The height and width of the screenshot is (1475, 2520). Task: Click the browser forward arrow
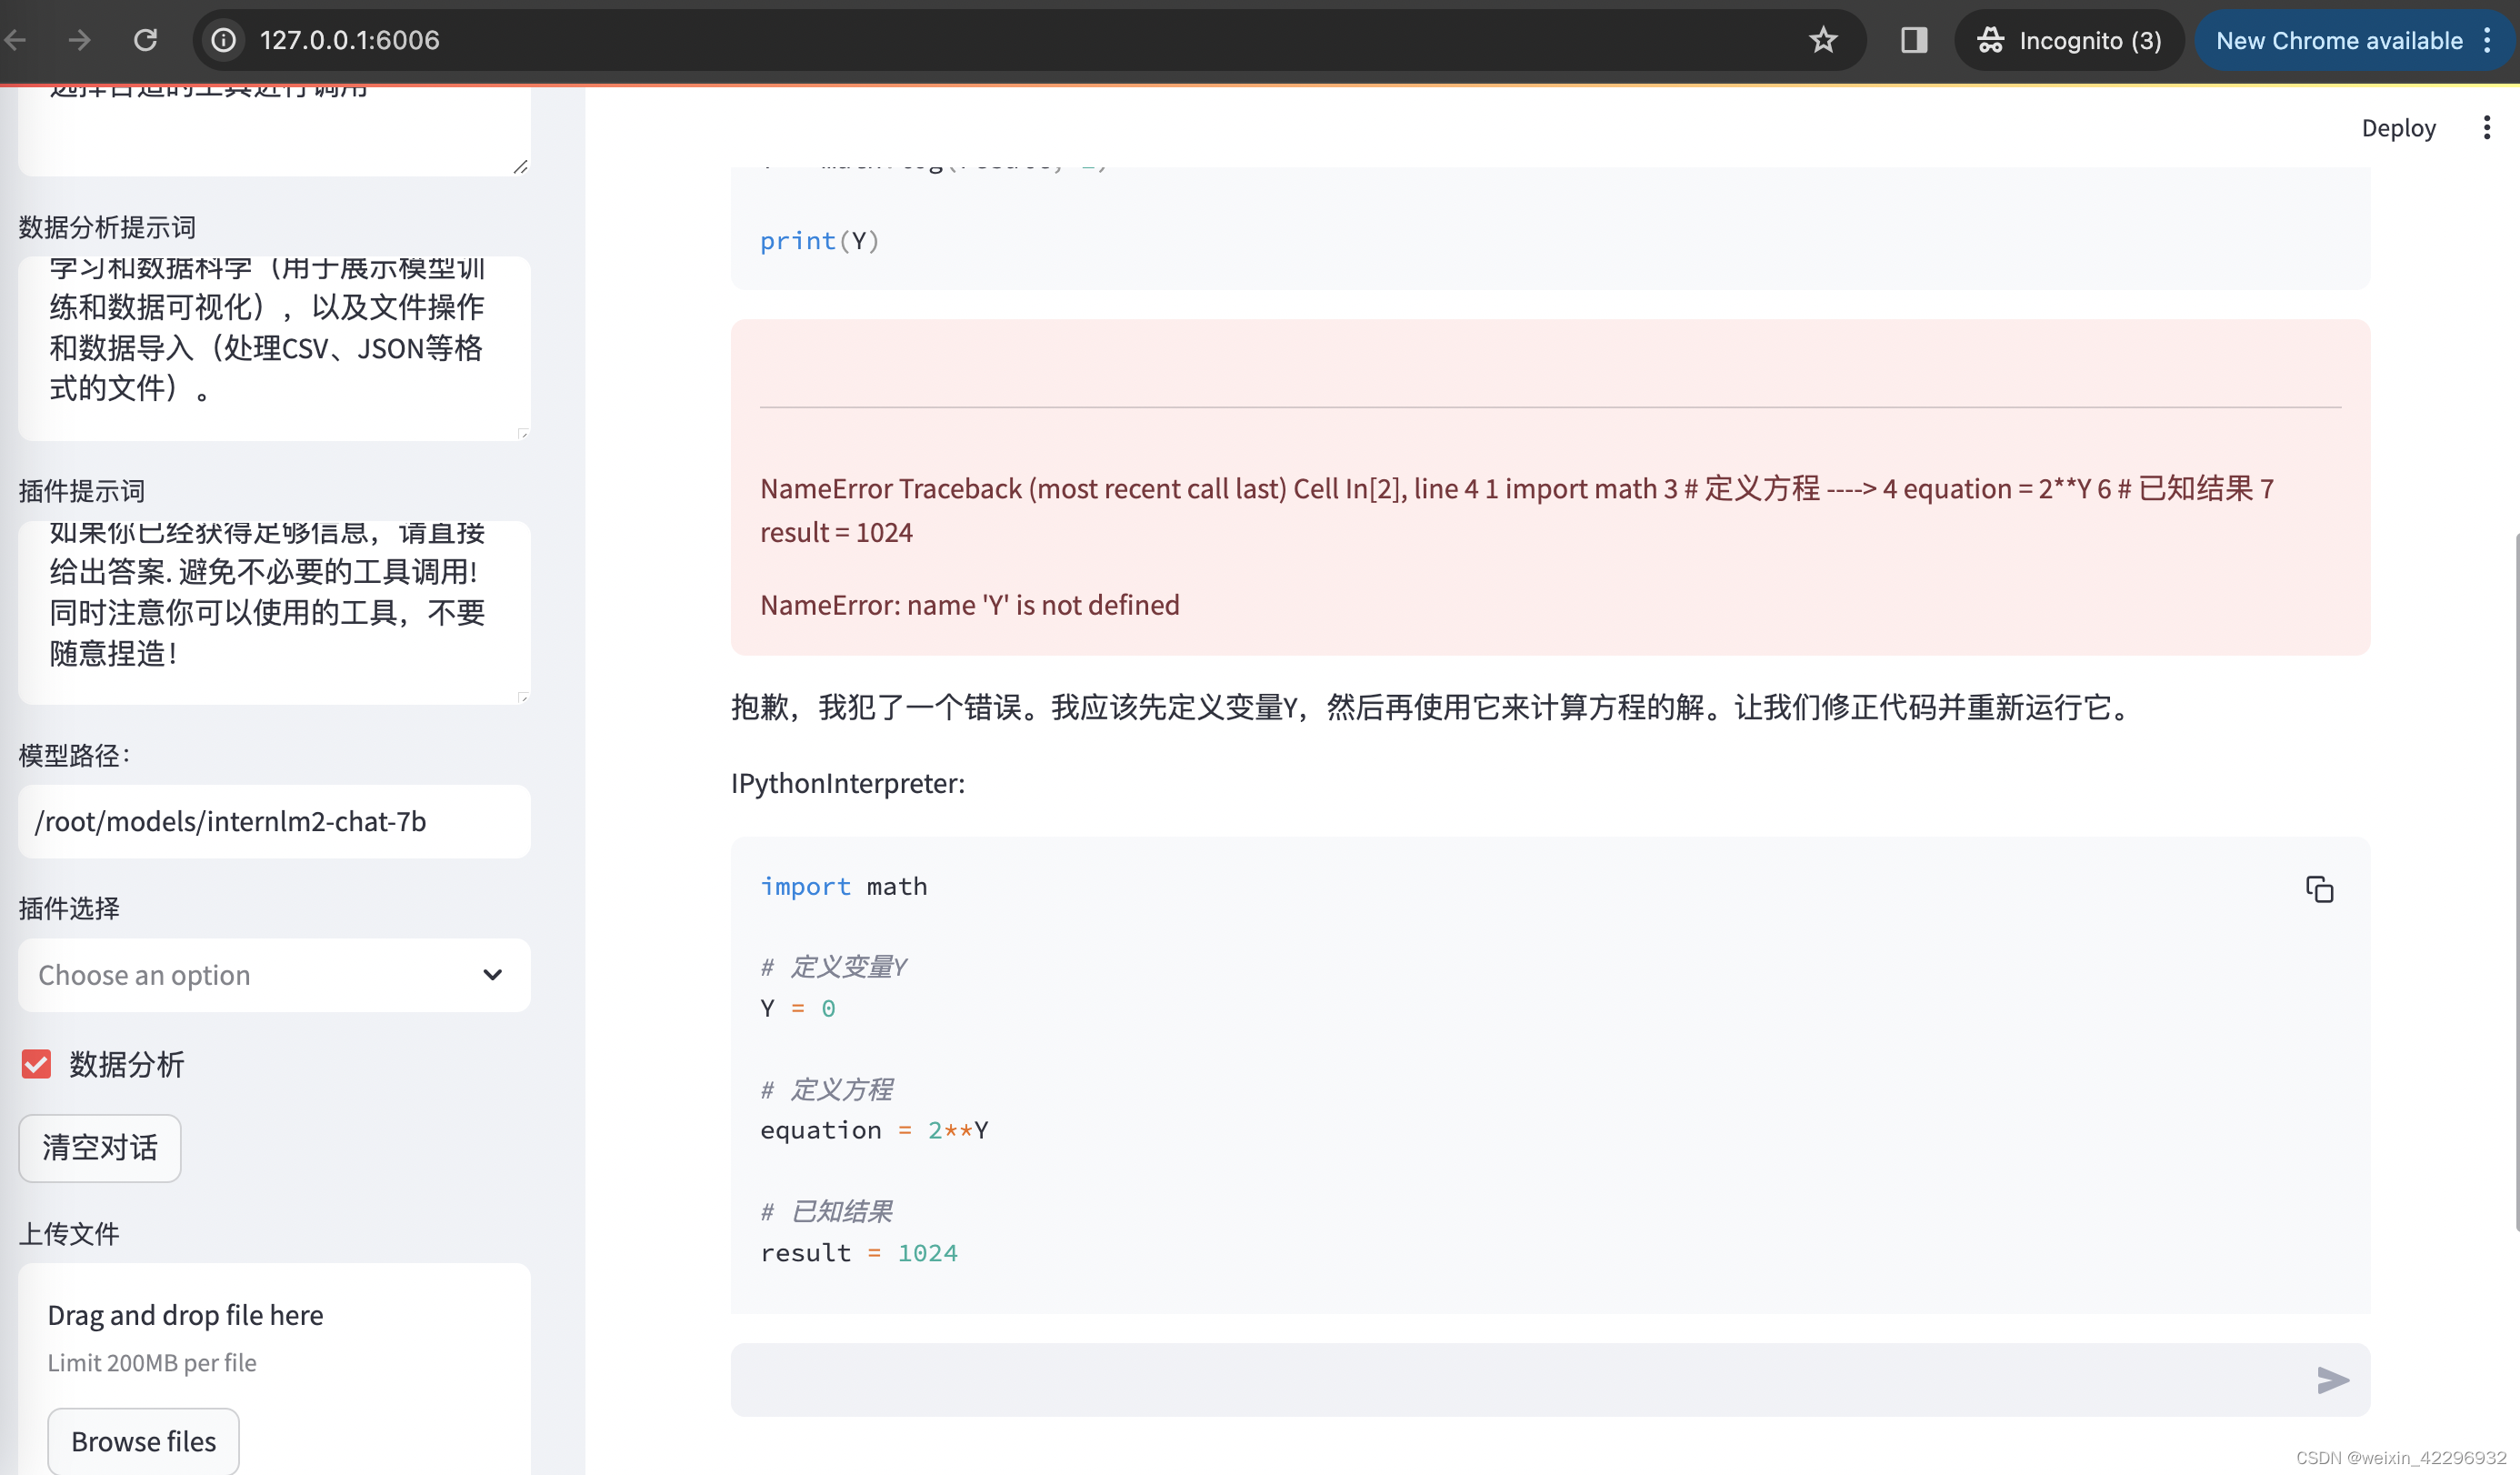79,40
